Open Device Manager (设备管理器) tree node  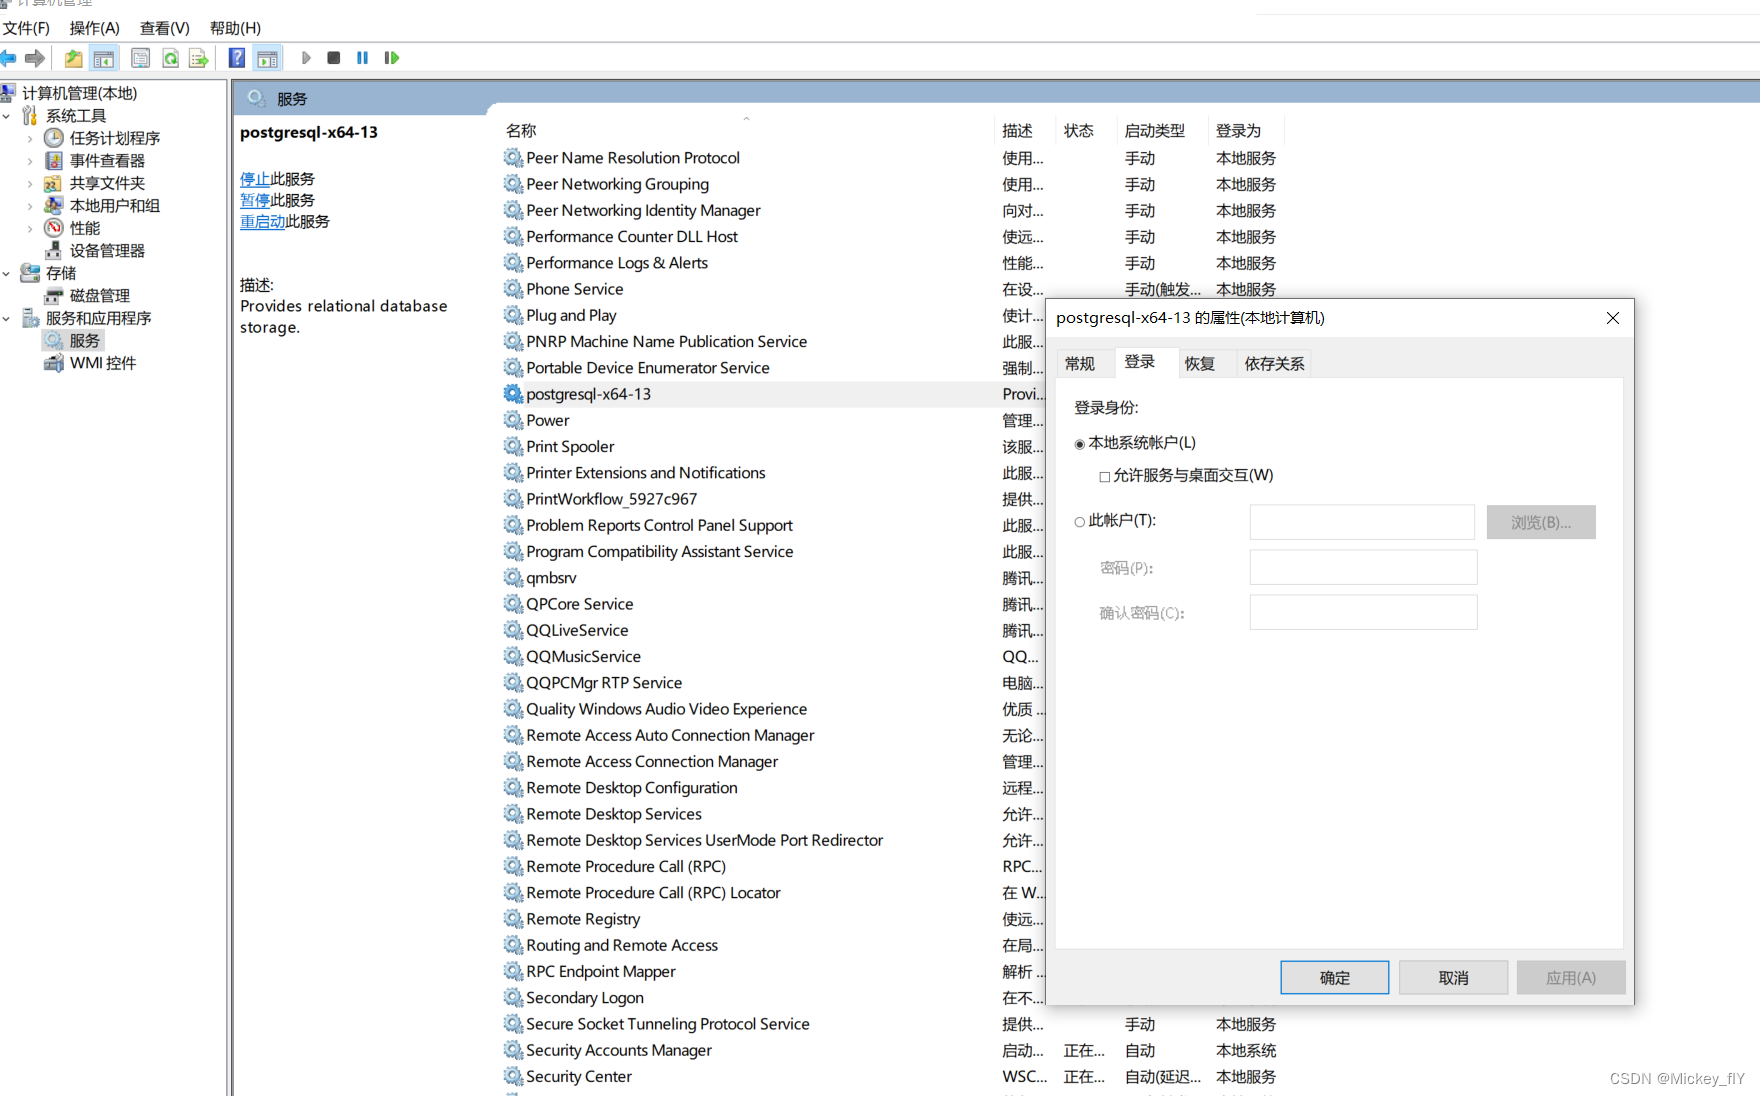(107, 251)
